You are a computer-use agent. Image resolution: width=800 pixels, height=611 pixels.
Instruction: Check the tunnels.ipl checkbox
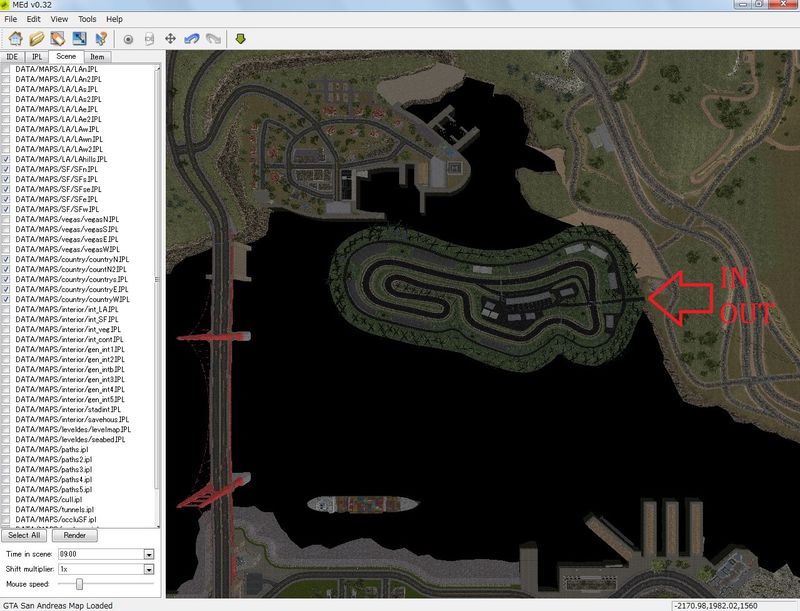click(x=6, y=510)
